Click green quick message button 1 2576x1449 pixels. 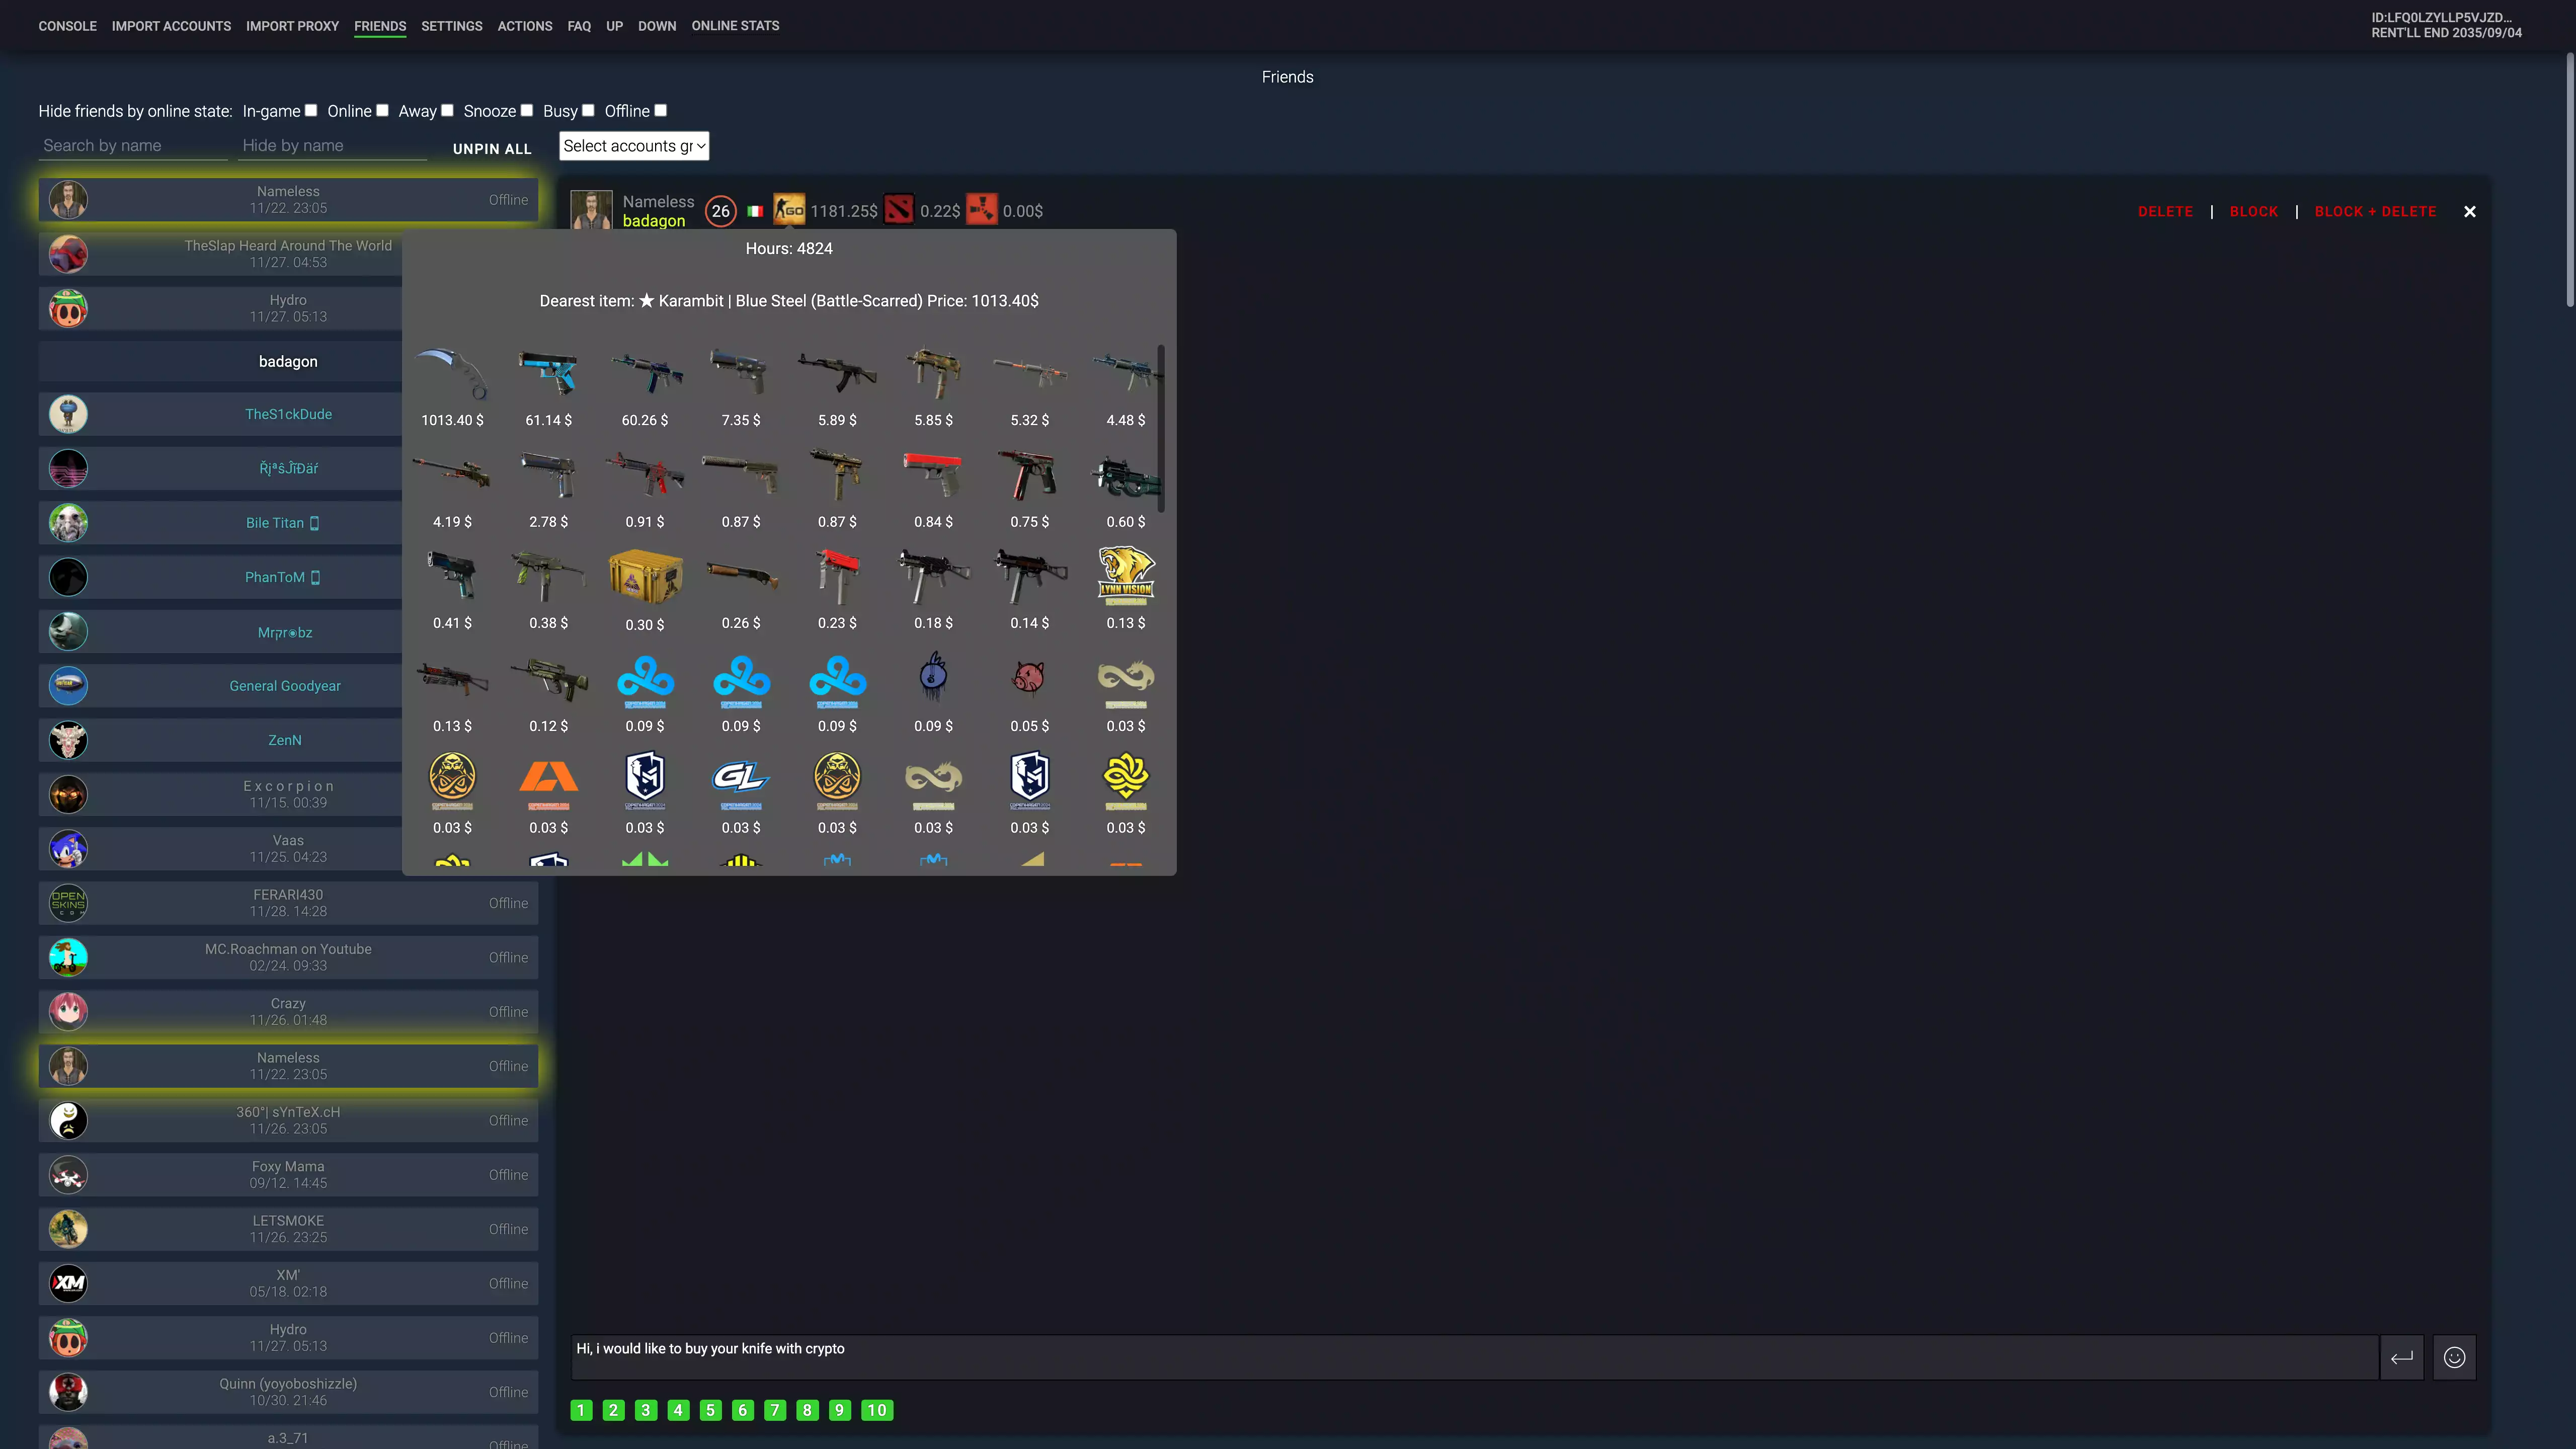[581, 1410]
